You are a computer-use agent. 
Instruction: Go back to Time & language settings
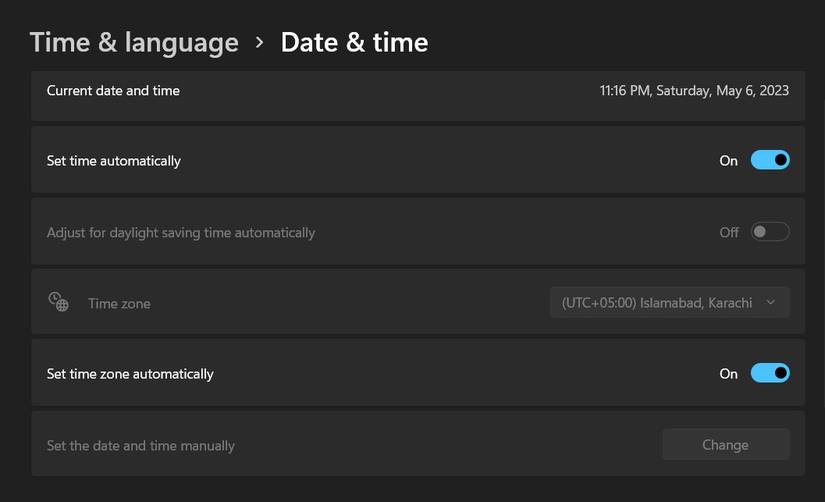134,42
